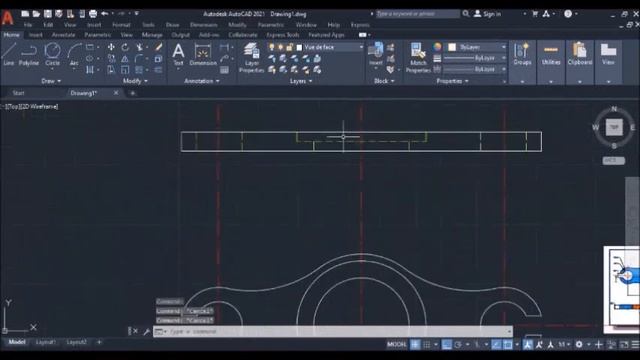Select the Move tool in Modify panel
This screenshot has height=360, width=640.
111,47
